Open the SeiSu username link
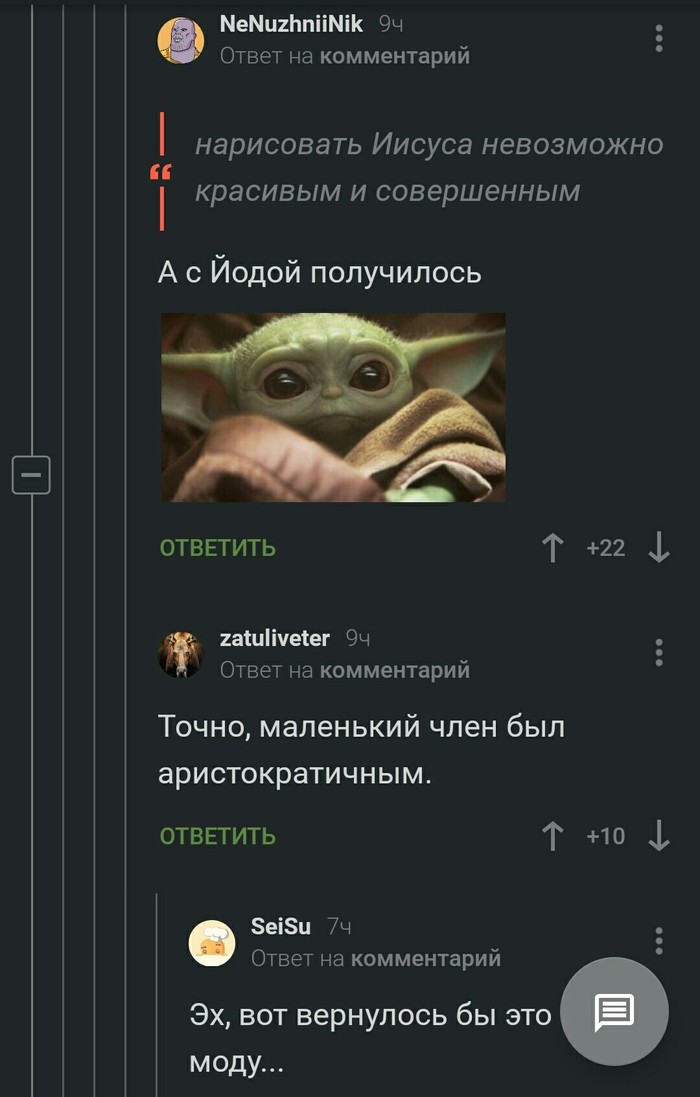This screenshot has height=1097, width=700. click(280, 926)
